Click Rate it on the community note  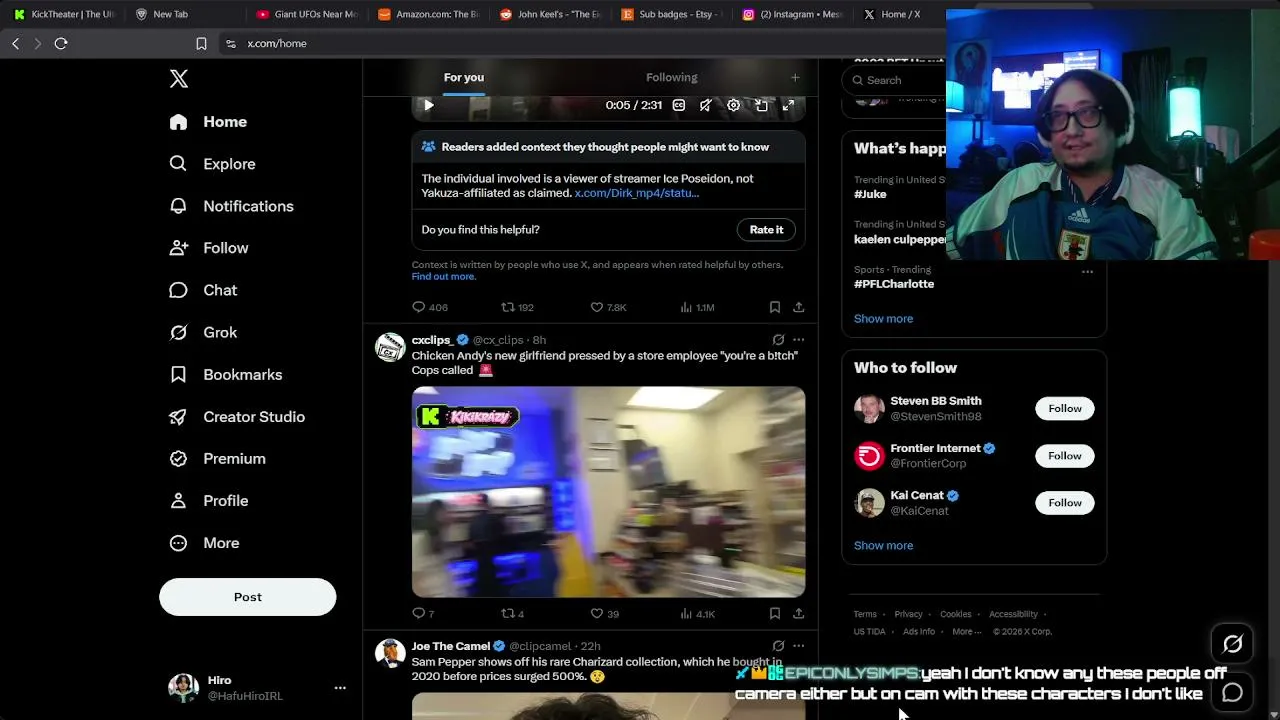click(767, 230)
